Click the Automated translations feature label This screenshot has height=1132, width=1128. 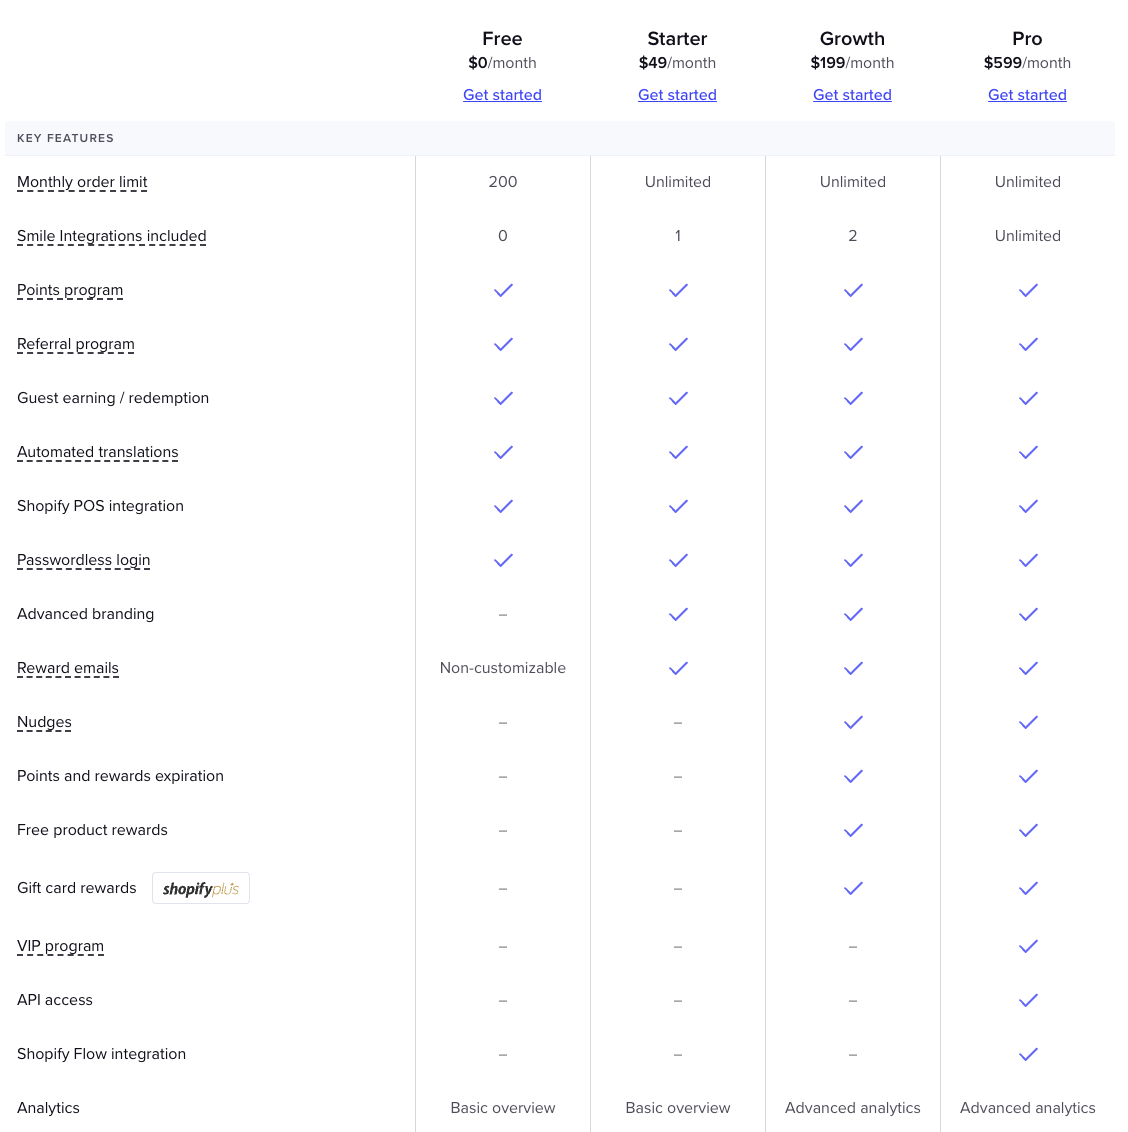tap(97, 452)
